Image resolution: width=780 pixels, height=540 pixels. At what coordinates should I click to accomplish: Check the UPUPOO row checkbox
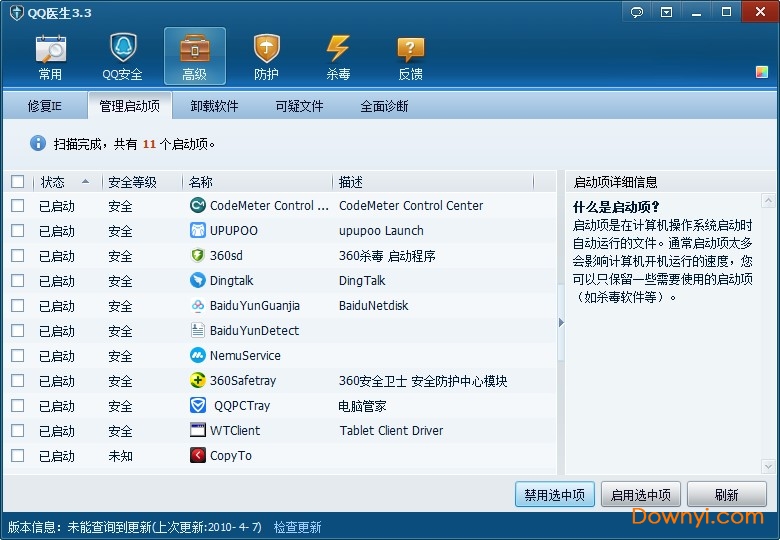pos(17,230)
